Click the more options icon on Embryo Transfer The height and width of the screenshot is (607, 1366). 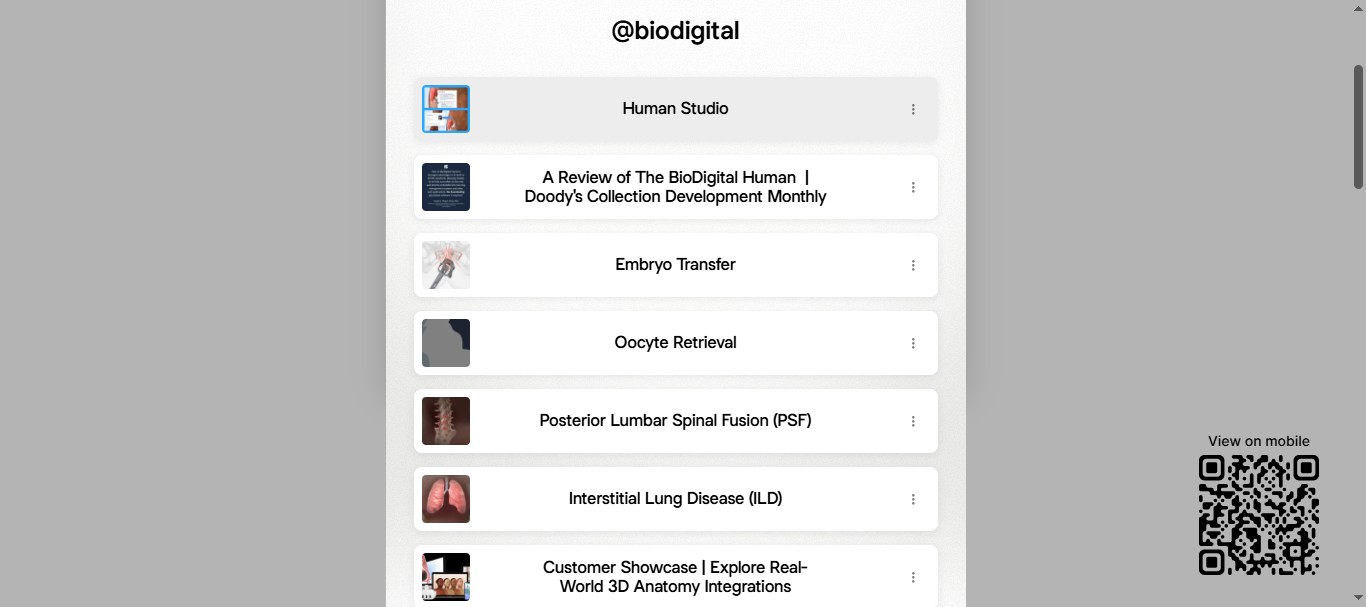(913, 265)
